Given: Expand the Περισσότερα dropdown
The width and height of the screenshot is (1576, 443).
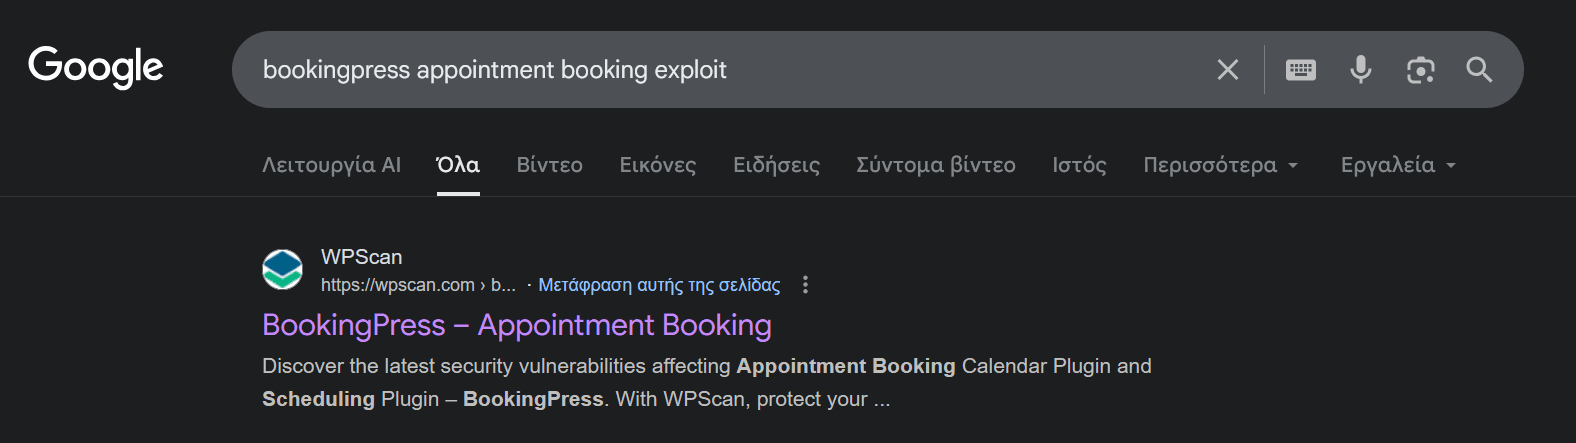Looking at the screenshot, I should [1221, 165].
